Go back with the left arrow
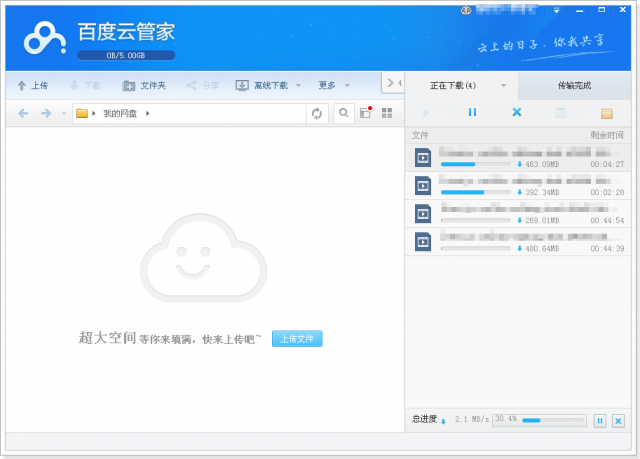Viewport: 640px width, 459px height. pos(23,113)
